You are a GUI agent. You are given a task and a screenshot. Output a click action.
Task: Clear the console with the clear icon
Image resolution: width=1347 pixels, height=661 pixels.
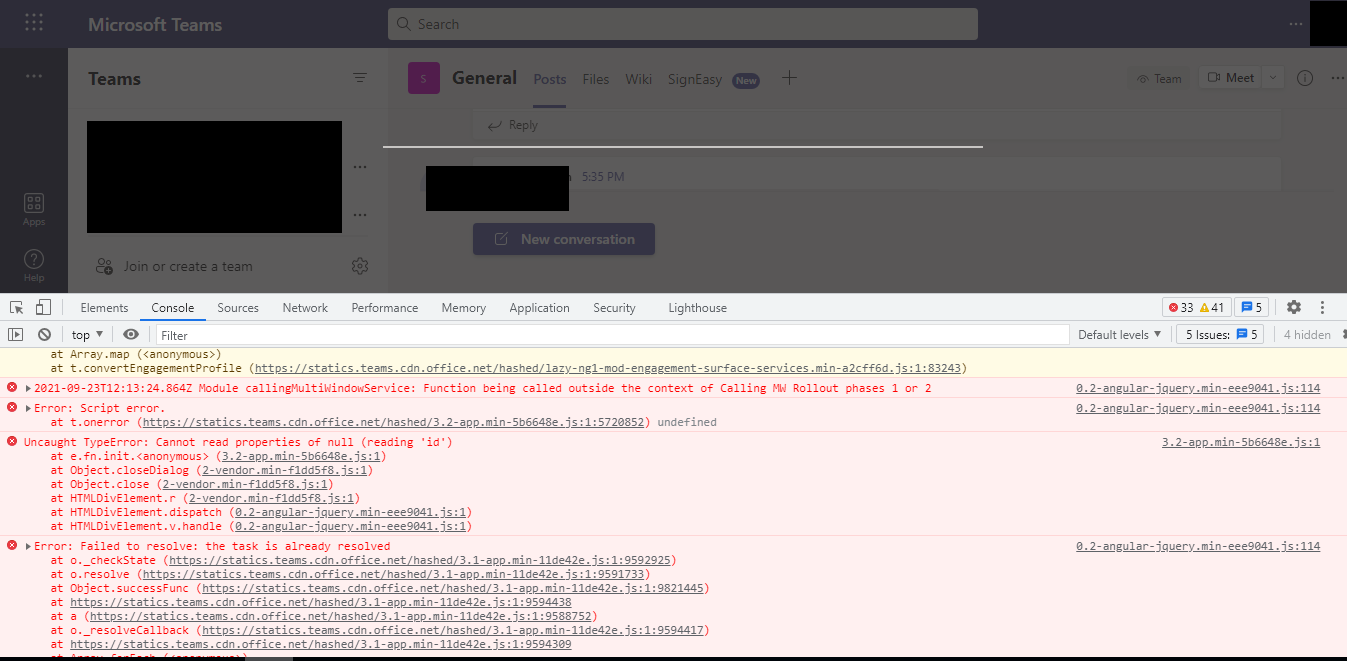(x=44, y=335)
